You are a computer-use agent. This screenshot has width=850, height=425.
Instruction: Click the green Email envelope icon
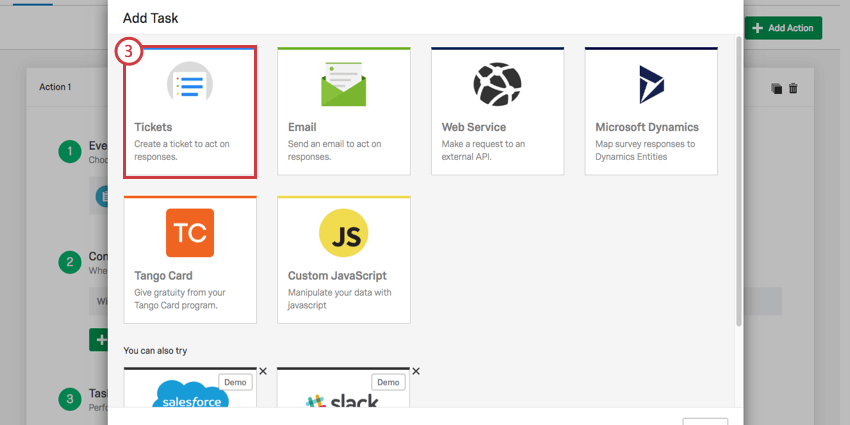point(343,84)
